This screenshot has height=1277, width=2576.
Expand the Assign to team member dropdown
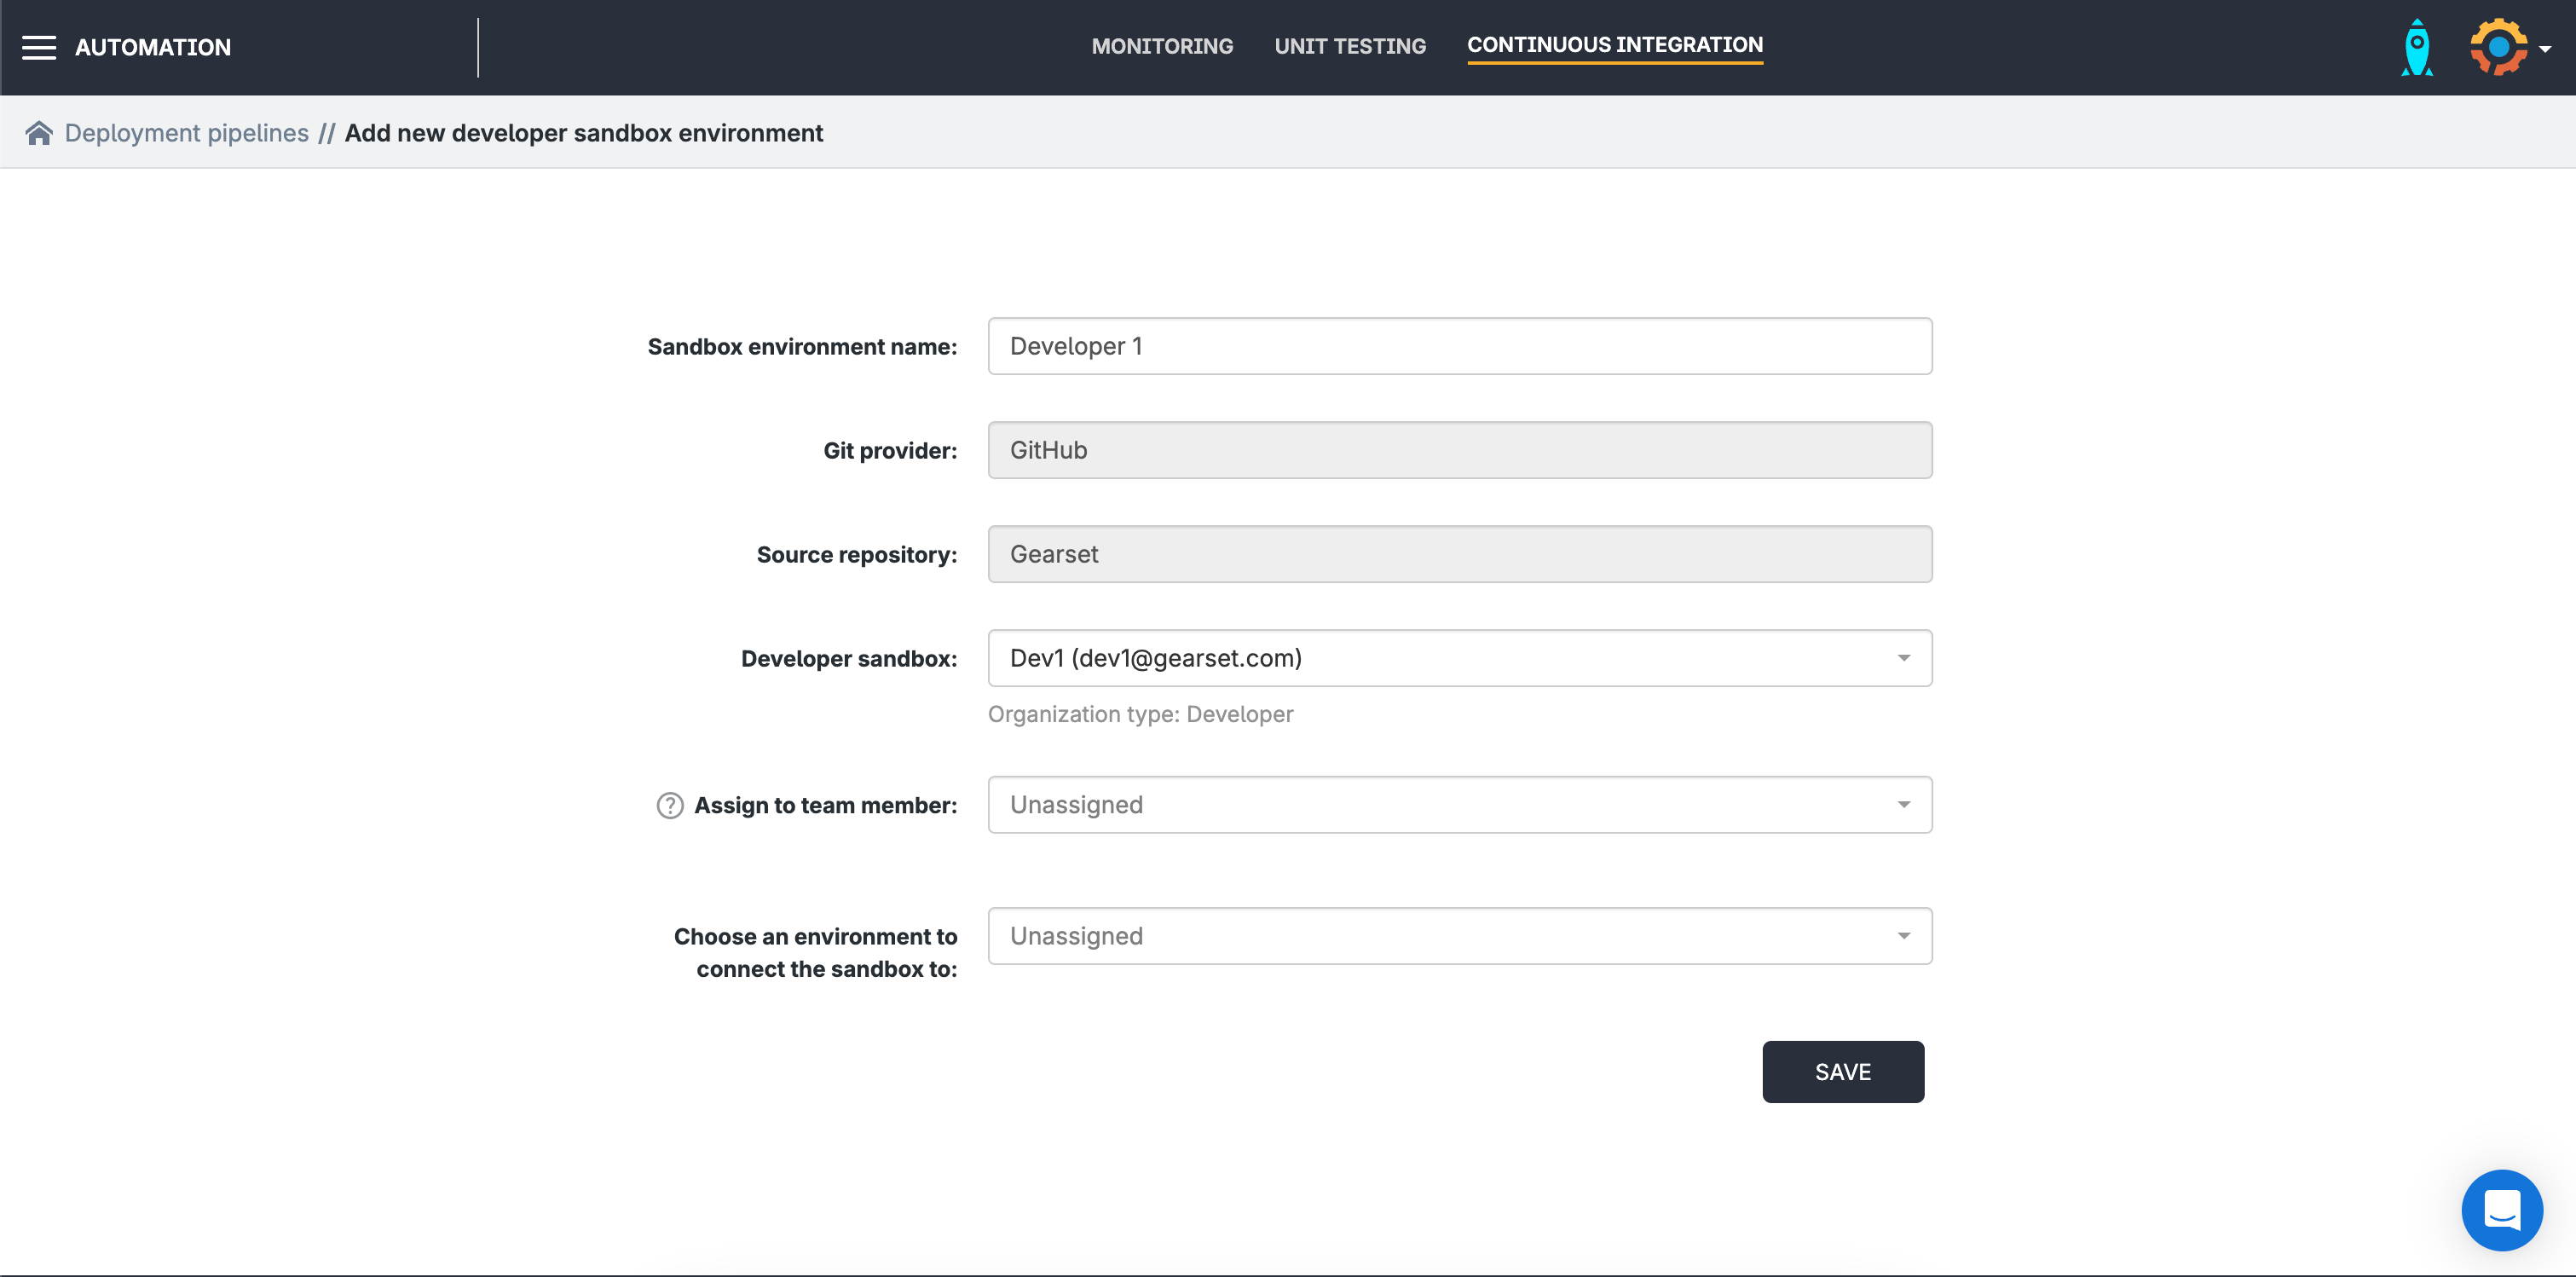(1459, 805)
